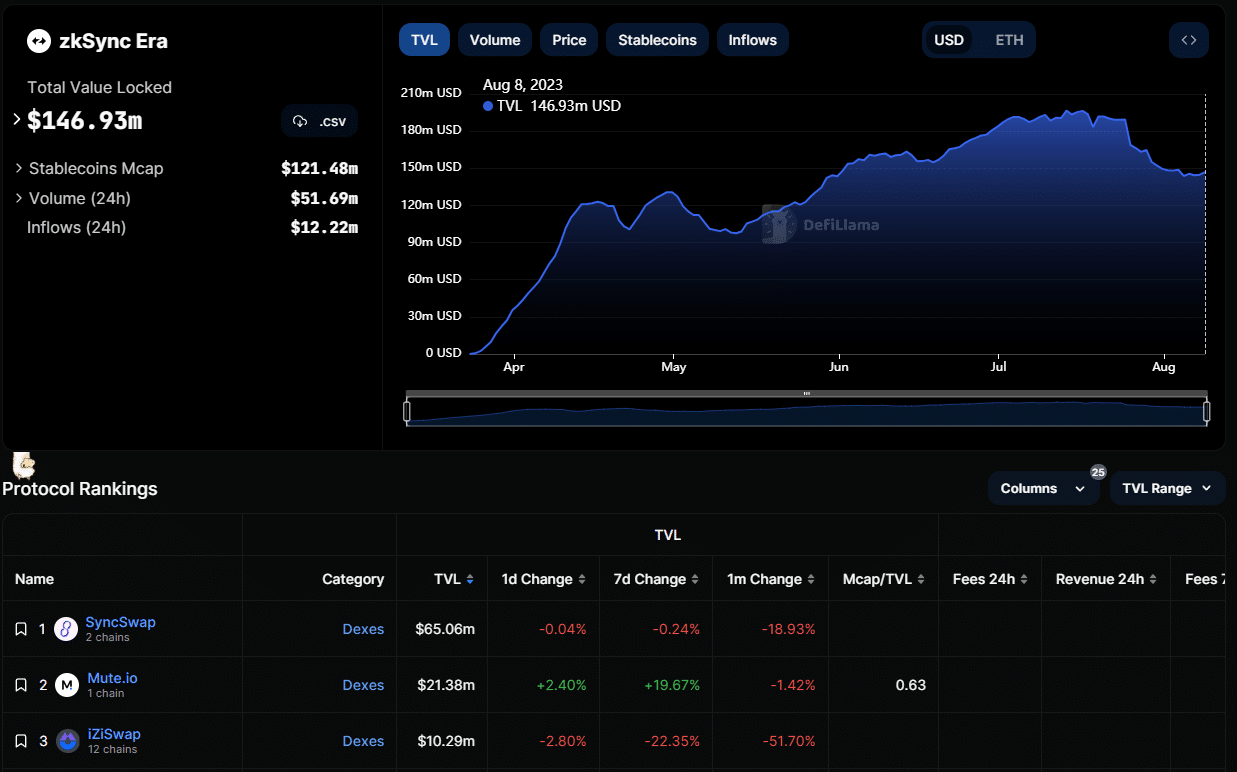Click the top grip of the range slider

click(x=807, y=393)
